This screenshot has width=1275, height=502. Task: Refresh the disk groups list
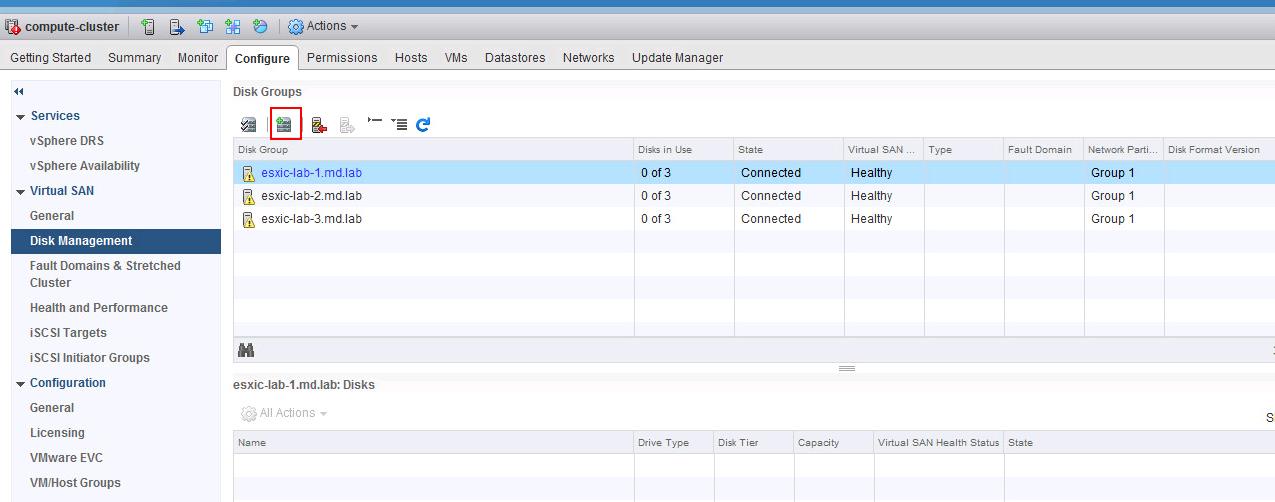click(423, 124)
